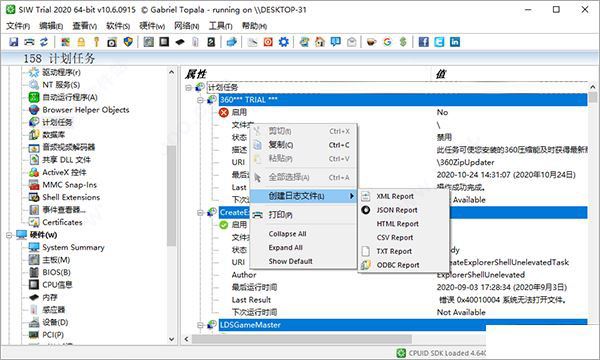Click the key icon in the toolbar
600x360 pixels.
click(x=96, y=42)
